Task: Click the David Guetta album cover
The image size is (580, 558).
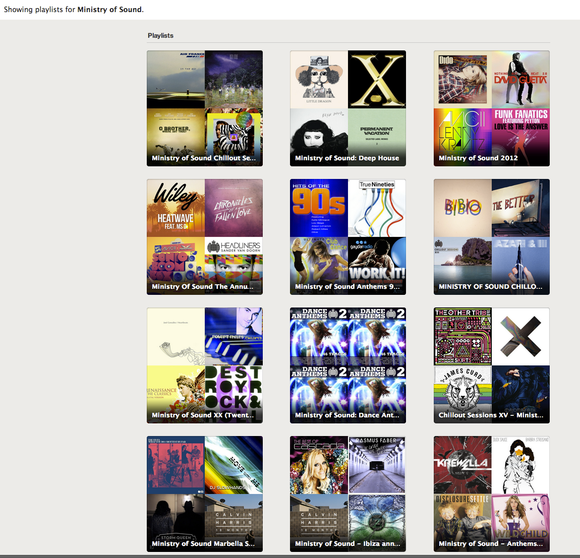Action: pyautogui.click(x=520, y=80)
